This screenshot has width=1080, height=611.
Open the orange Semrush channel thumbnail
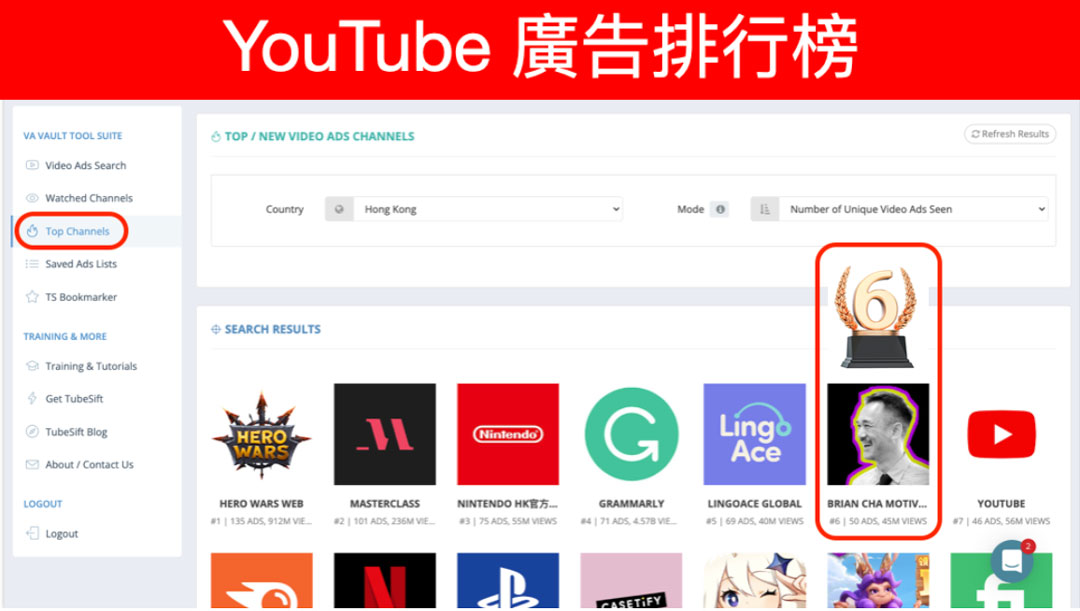point(261,580)
